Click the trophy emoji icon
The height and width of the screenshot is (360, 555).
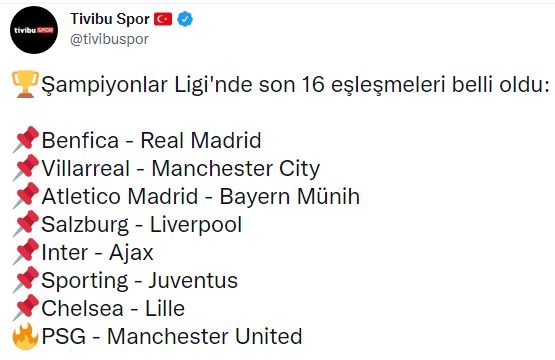tap(25, 84)
